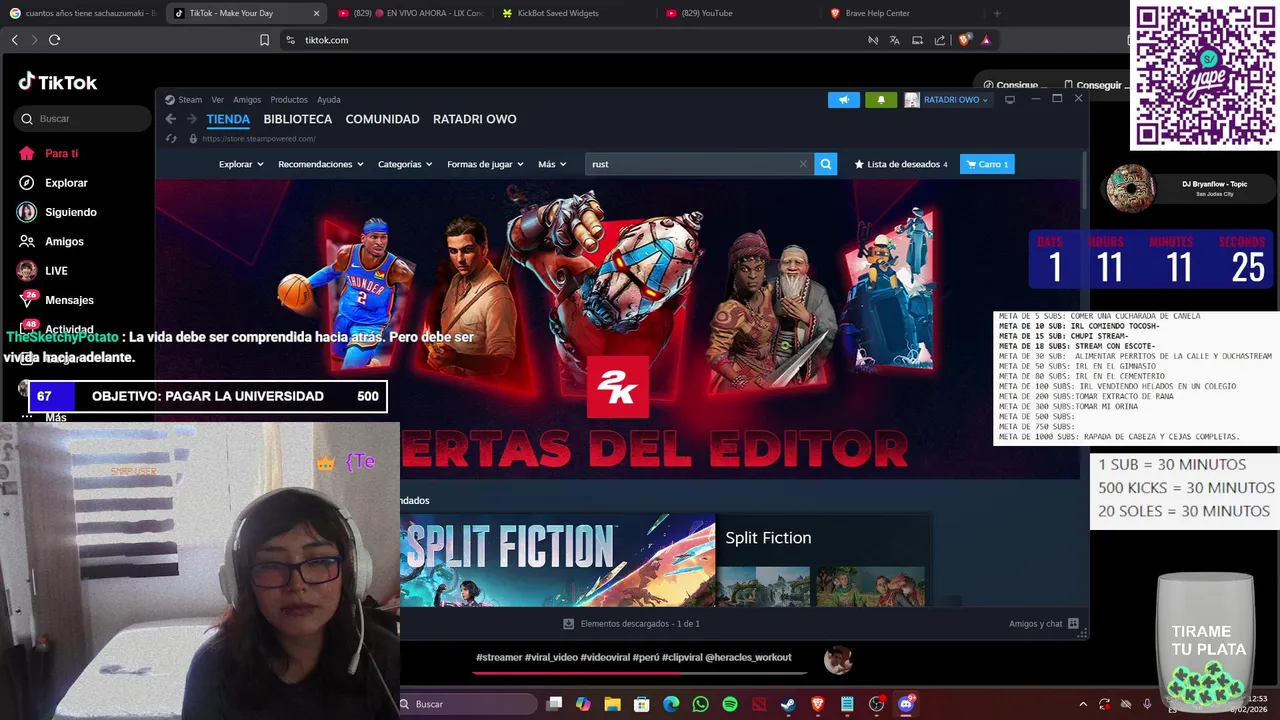Open a new Brave browser tab
The width and height of the screenshot is (1280, 720).
coord(997,13)
